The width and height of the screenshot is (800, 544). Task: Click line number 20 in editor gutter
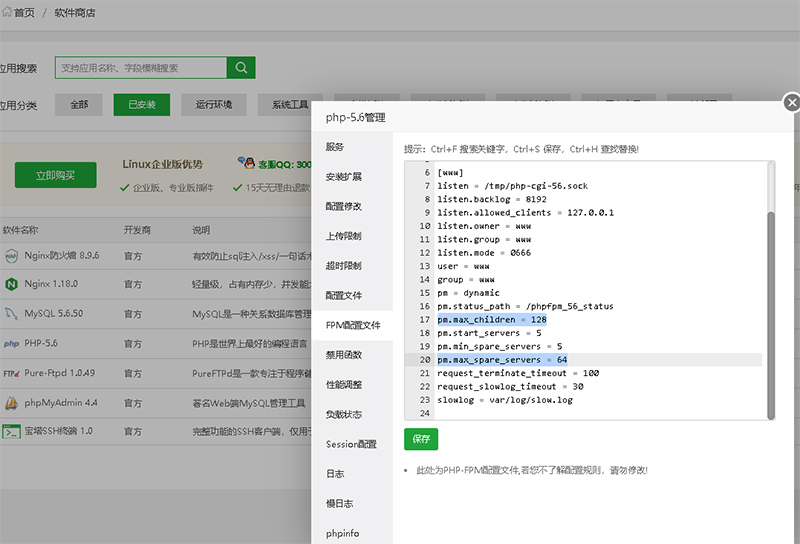tap(425, 360)
